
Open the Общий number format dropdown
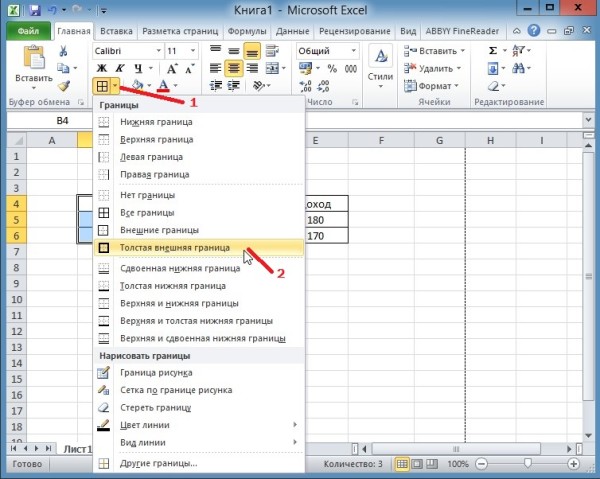(354, 51)
